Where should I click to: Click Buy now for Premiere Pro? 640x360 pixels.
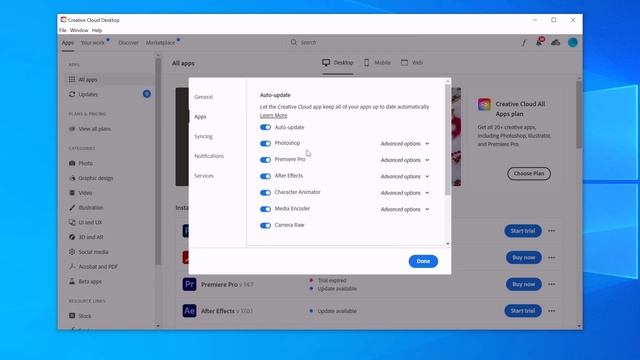click(x=524, y=284)
